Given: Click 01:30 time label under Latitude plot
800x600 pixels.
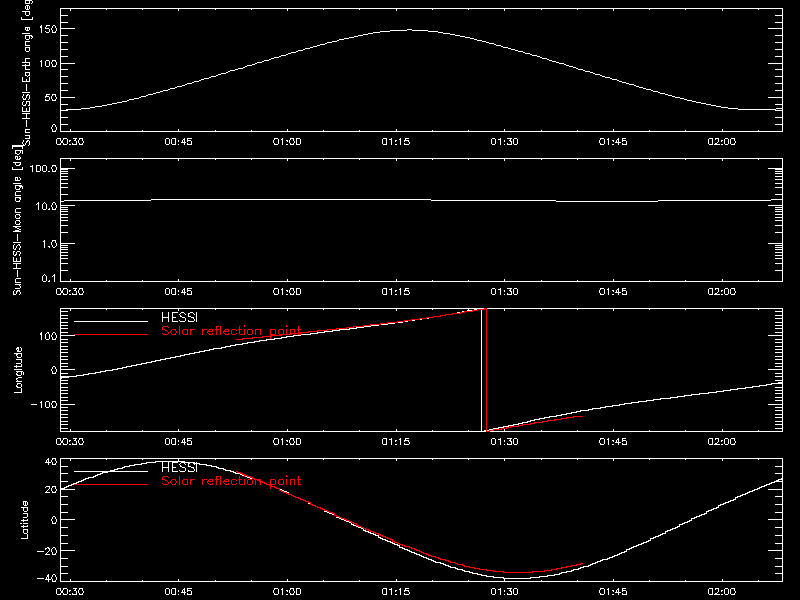Looking at the screenshot, I should point(505,592).
